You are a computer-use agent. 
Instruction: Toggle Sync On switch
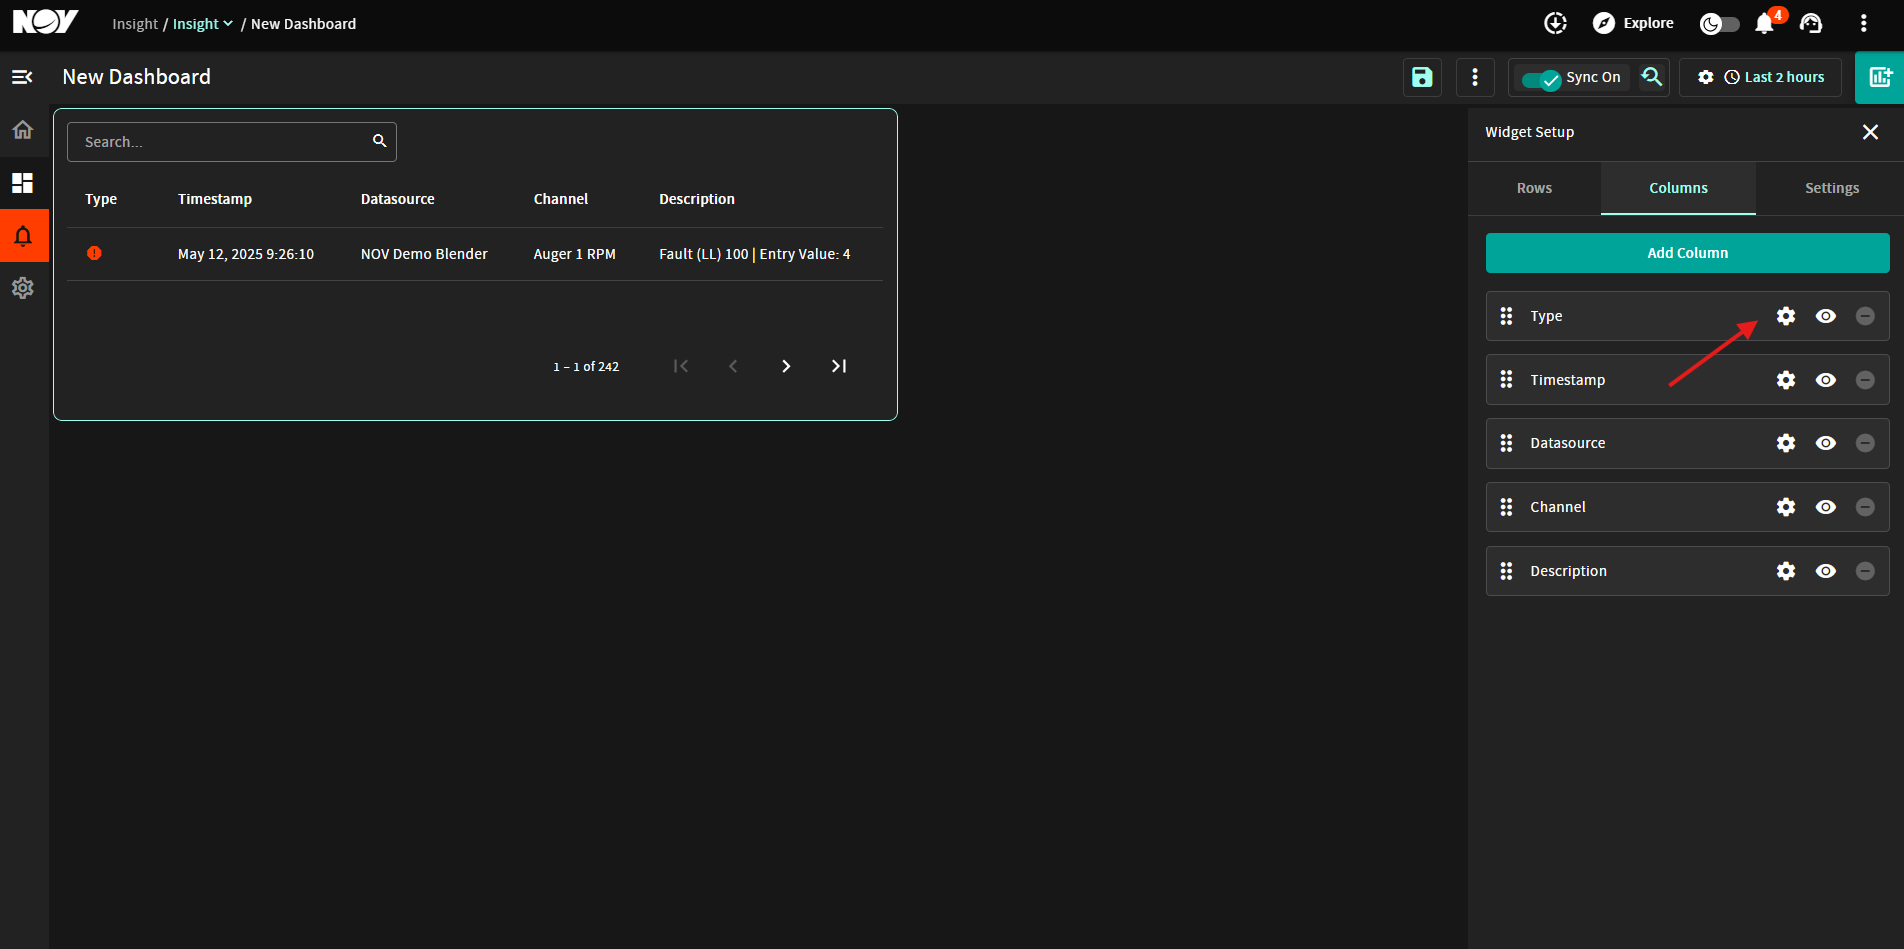[1541, 78]
